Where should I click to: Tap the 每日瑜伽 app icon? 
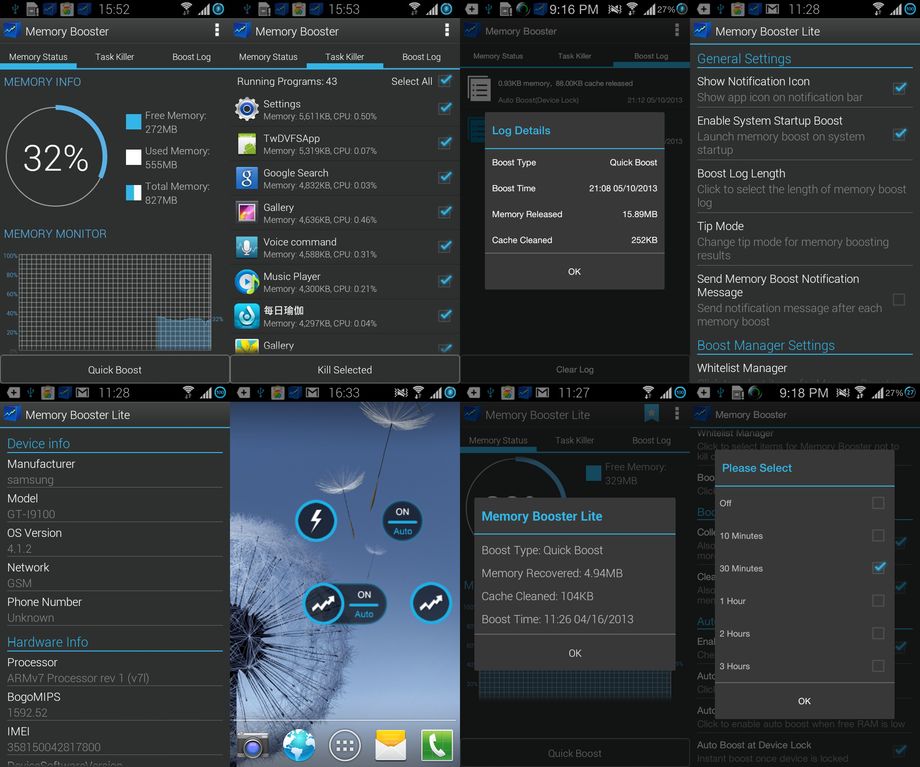pyautogui.click(x=247, y=316)
